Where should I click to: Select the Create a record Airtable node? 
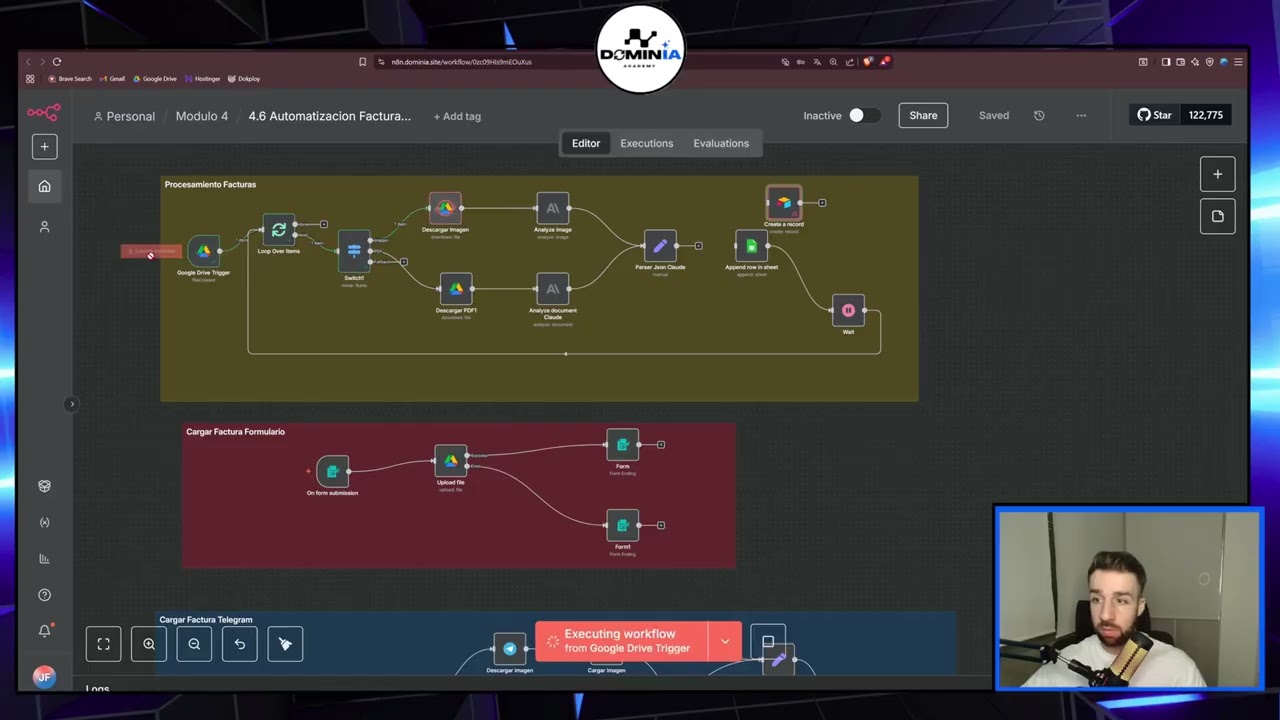[x=784, y=203]
